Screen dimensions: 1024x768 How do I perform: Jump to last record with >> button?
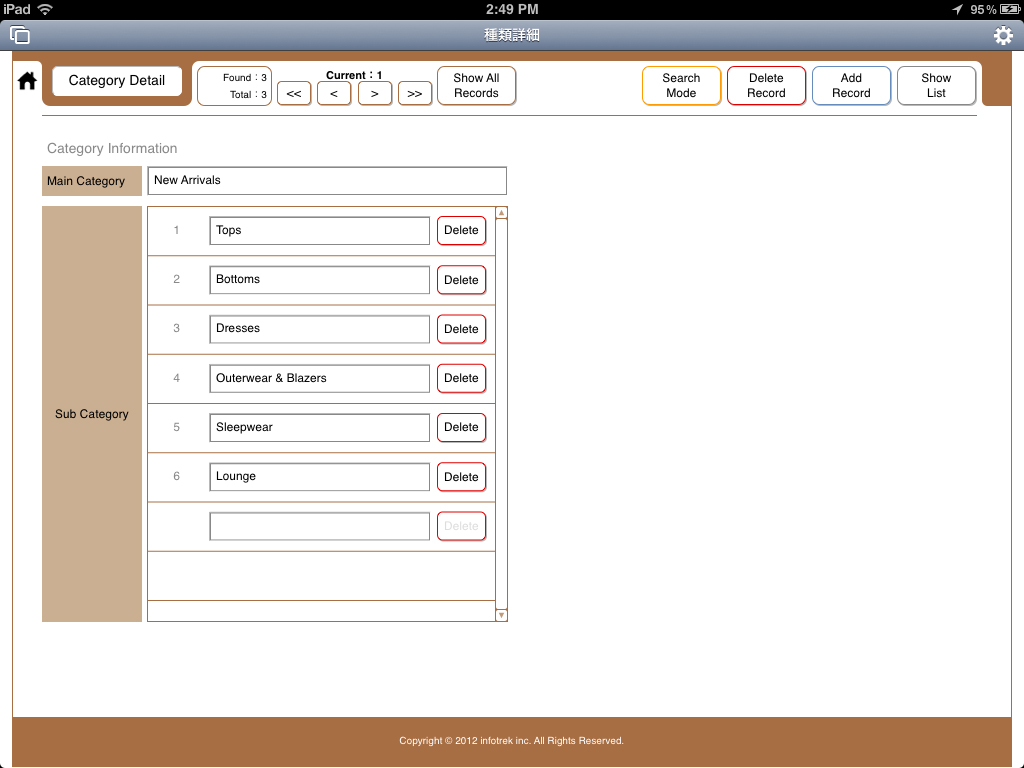[x=414, y=94]
